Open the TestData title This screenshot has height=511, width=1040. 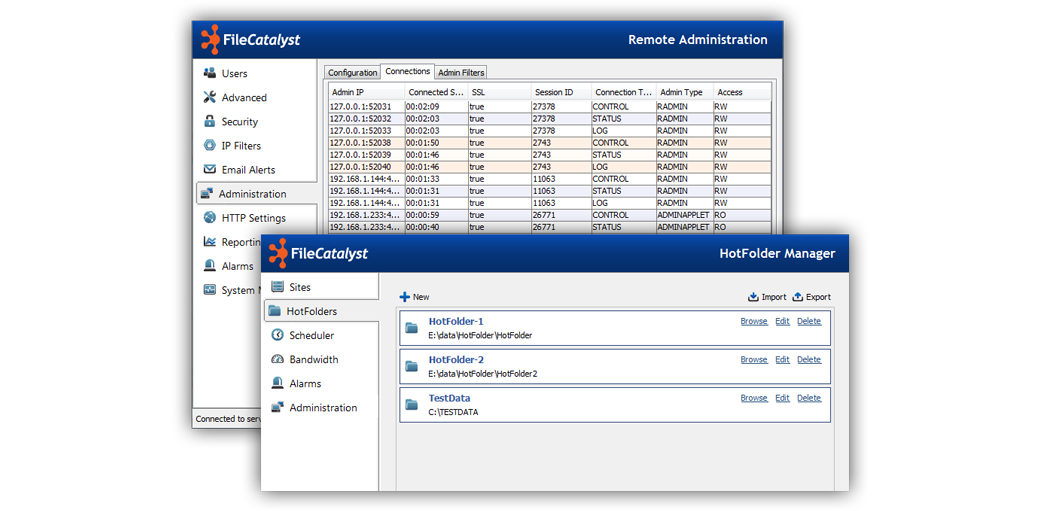coord(449,398)
